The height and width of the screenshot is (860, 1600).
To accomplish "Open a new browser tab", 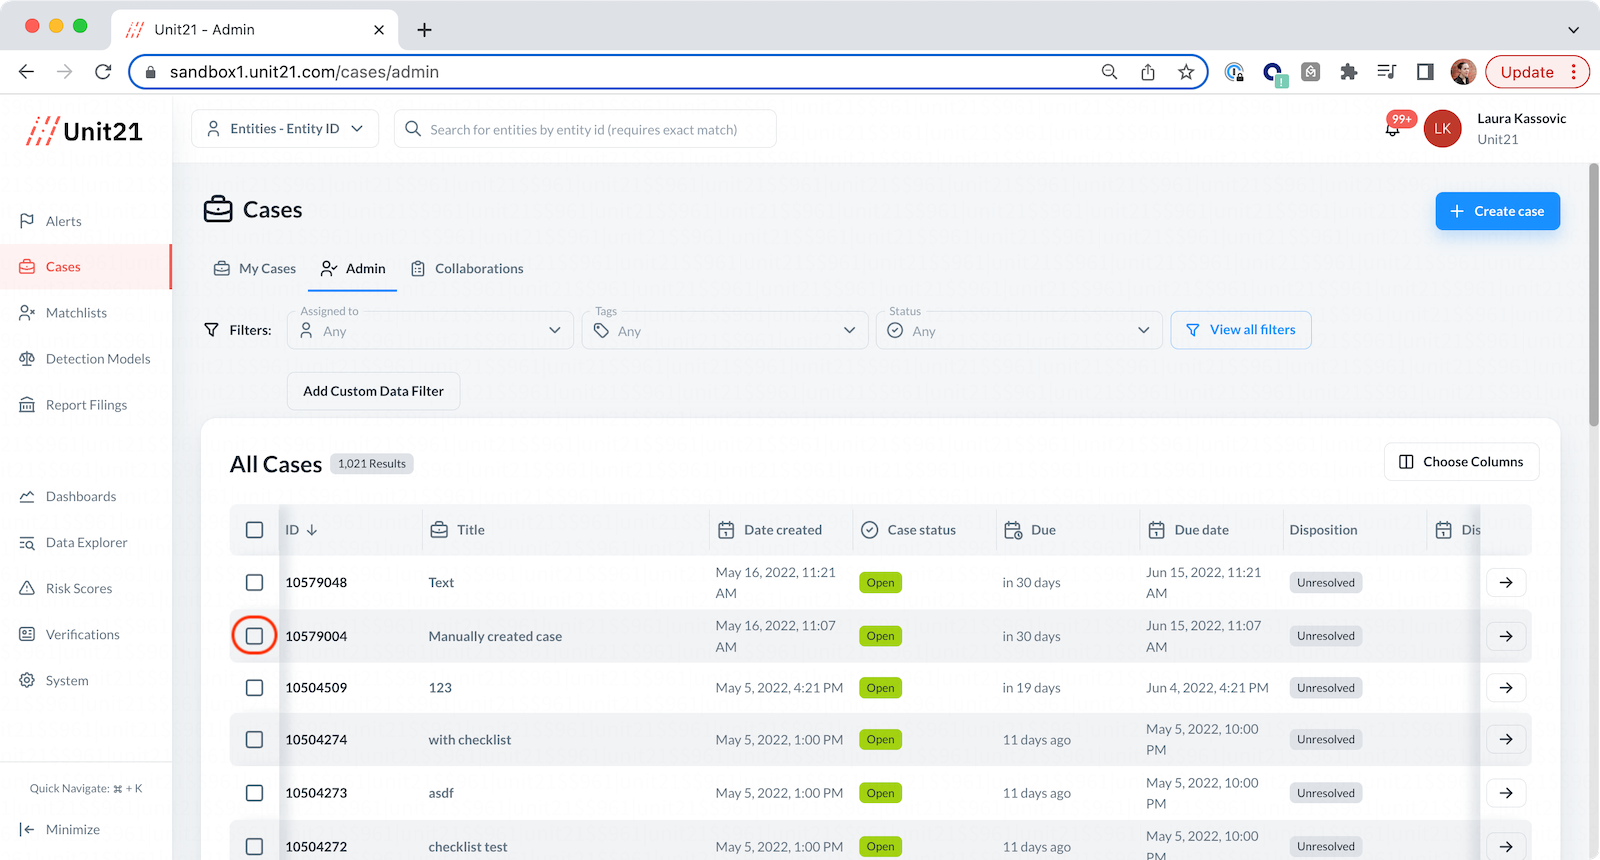I will click(424, 30).
